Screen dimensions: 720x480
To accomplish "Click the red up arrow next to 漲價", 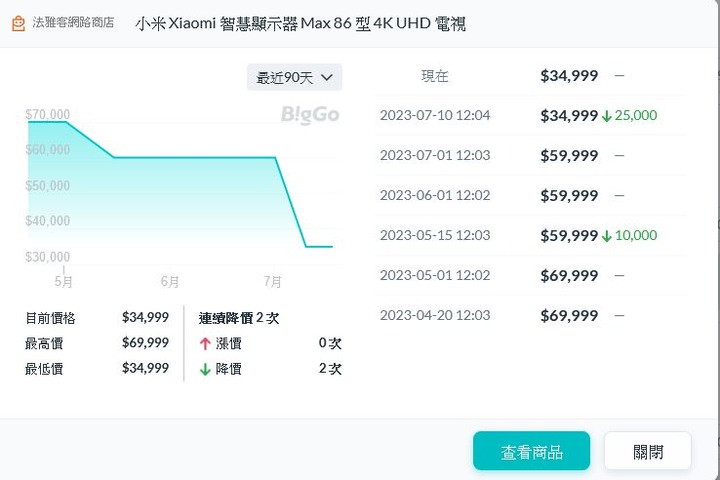I will pyautogui.click(x=205, y=344).
